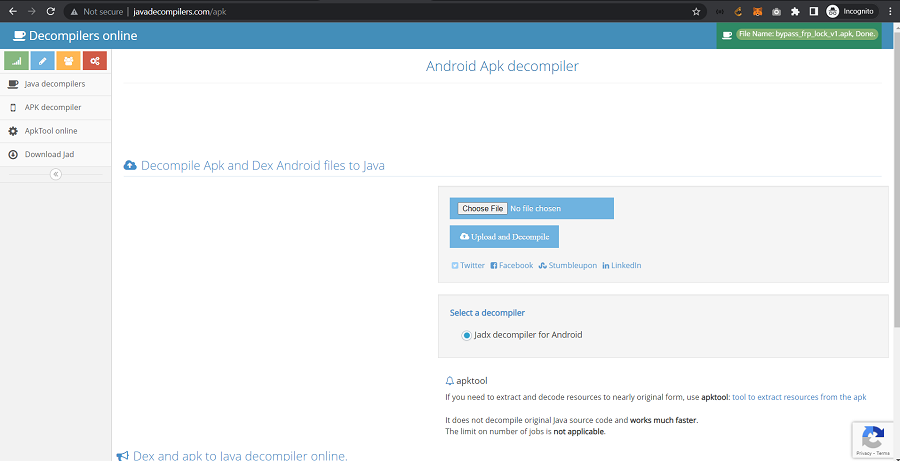
Task: Go back in browser
Action: click(x=13, y=11)
